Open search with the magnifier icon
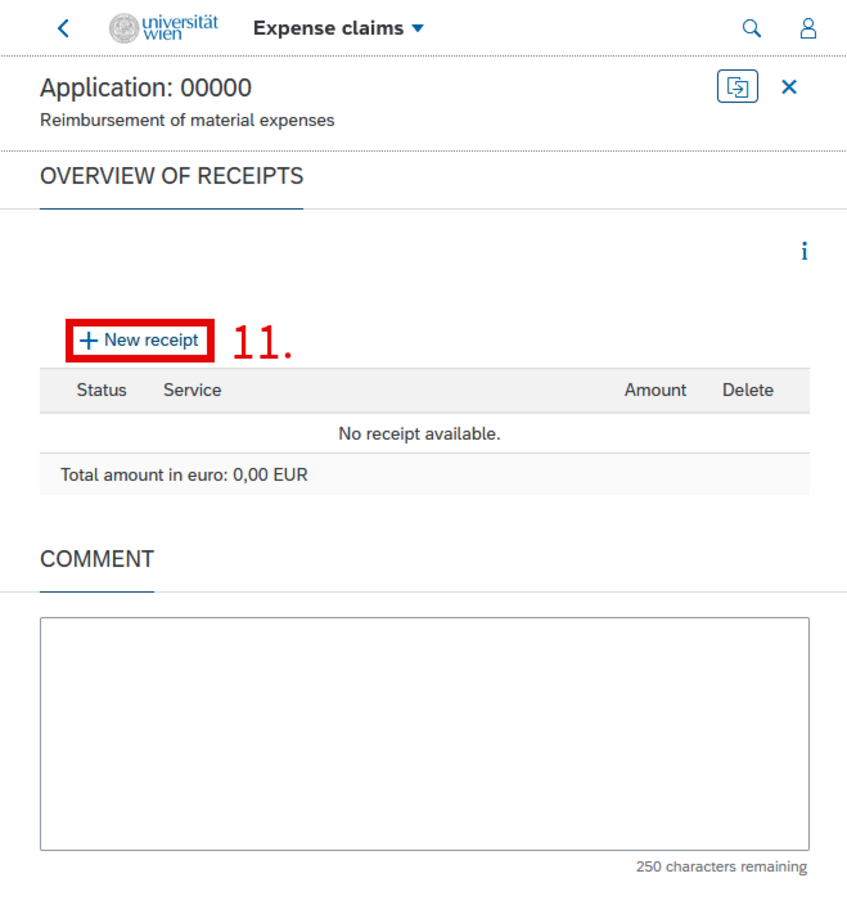 pyautogui.click(x=751, y=28)
